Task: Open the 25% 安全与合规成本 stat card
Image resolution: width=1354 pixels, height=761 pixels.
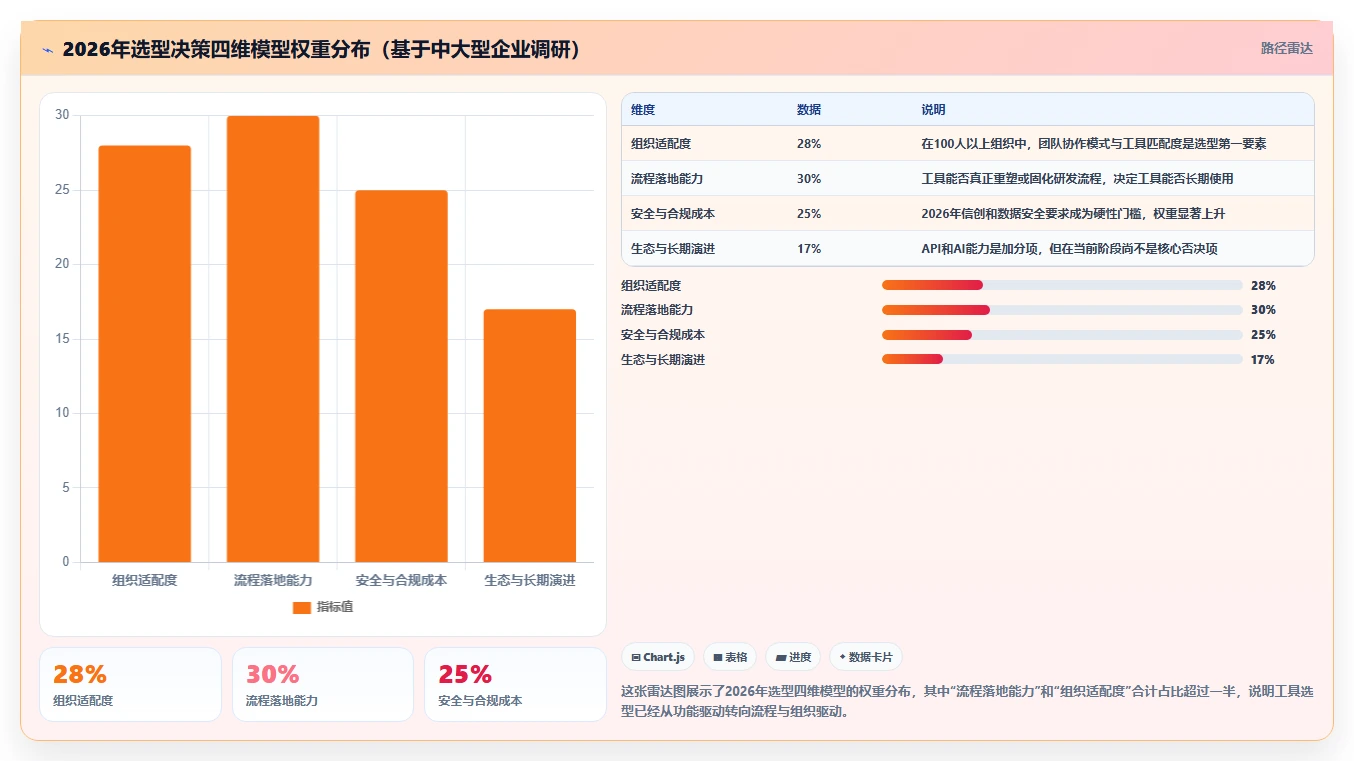Action: click(515, 685)
